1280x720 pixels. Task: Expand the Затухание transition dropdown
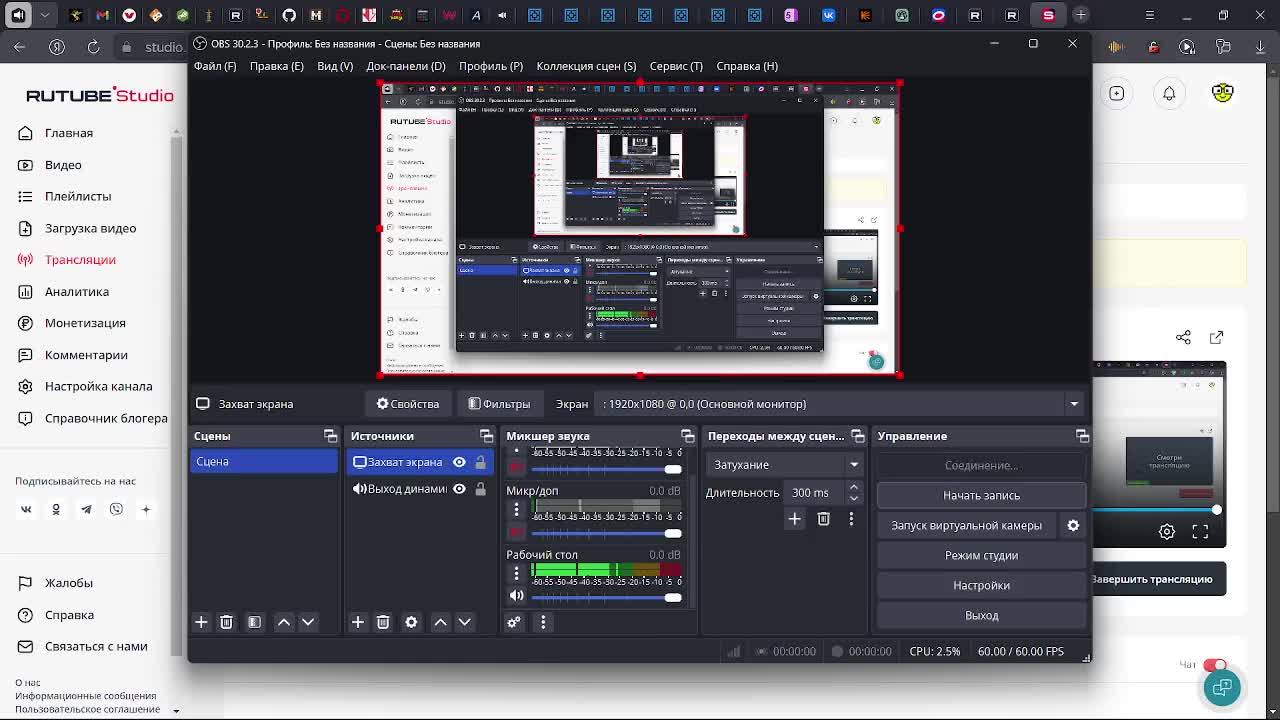(854, 465)
